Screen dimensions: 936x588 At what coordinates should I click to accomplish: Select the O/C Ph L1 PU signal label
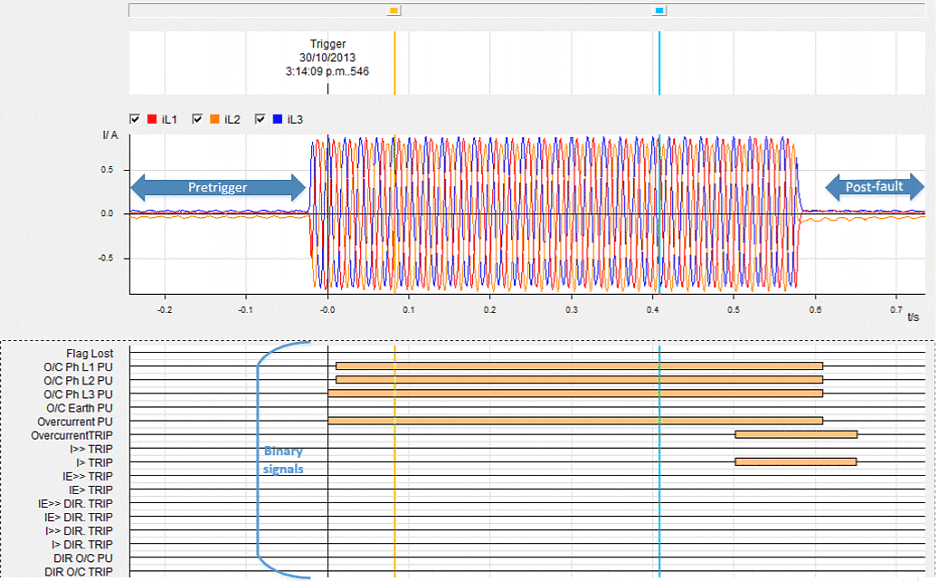click(x=77, y=367)
